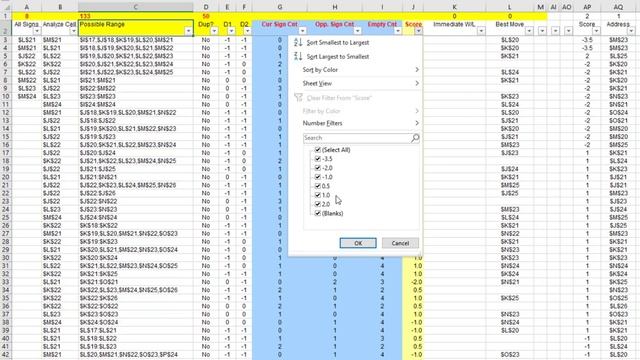Open the D2 column filter dropdown
Screen dimensions: 640x360
(247, 31)
